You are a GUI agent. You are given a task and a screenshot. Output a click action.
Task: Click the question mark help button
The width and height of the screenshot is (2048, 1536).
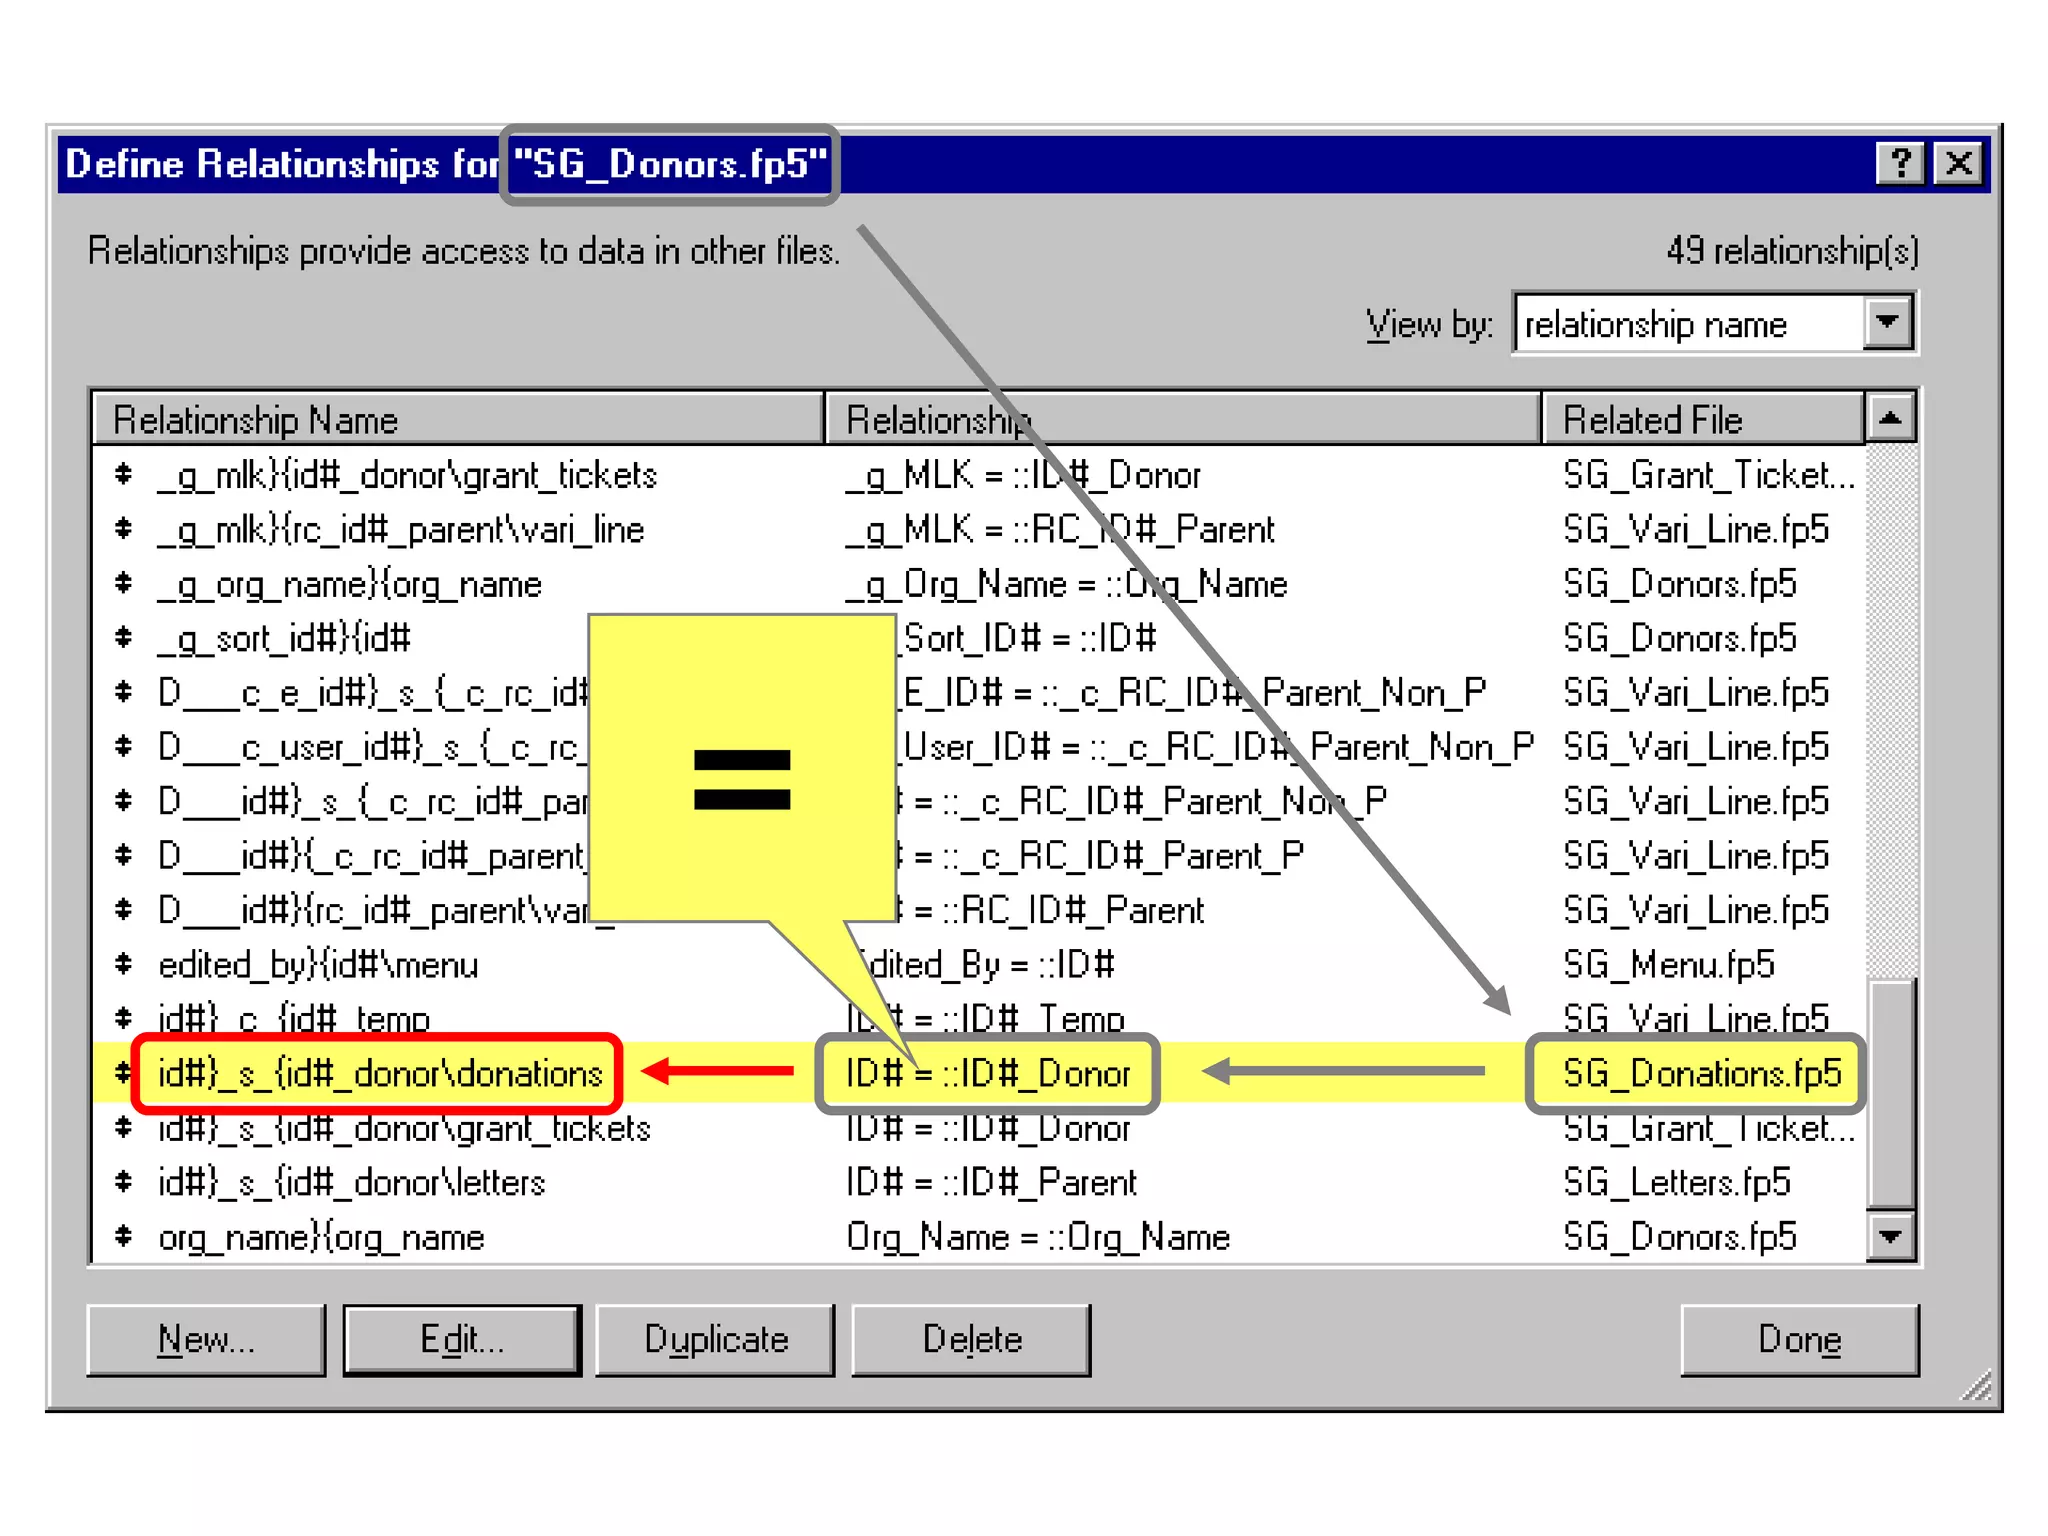point(1900,162)
